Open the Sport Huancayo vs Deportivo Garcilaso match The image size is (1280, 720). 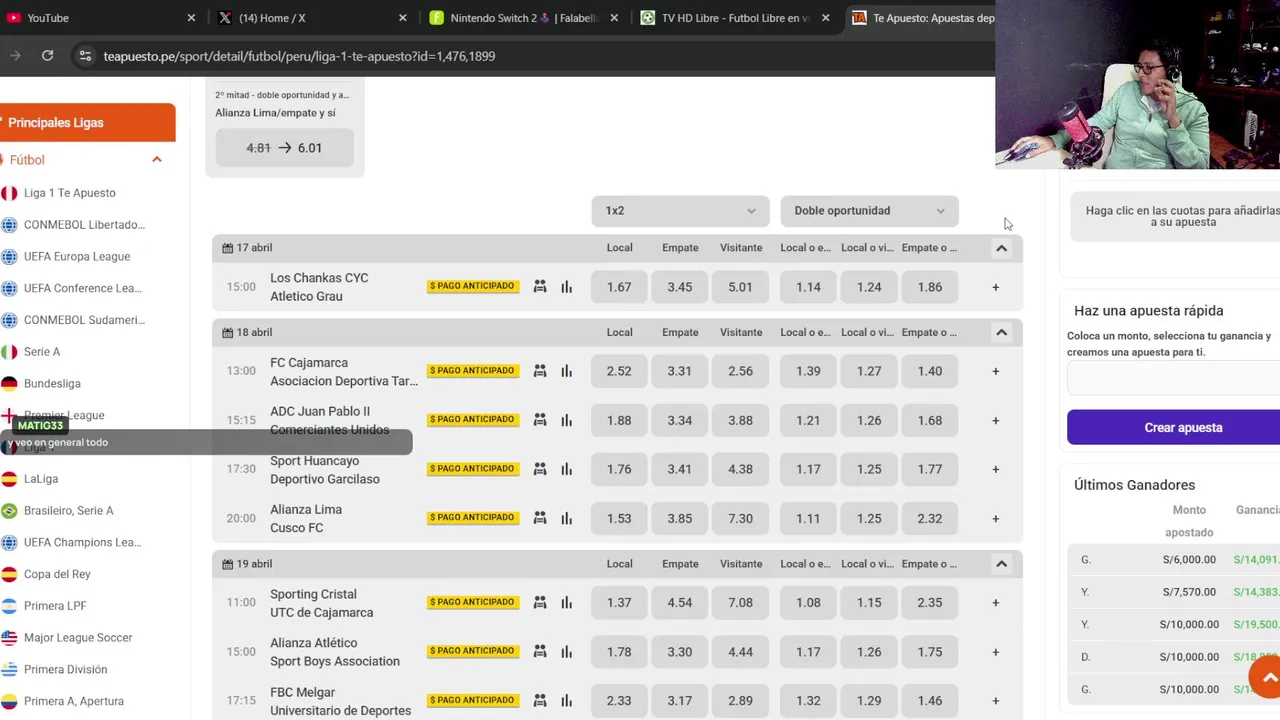click(x=325, y=470)
